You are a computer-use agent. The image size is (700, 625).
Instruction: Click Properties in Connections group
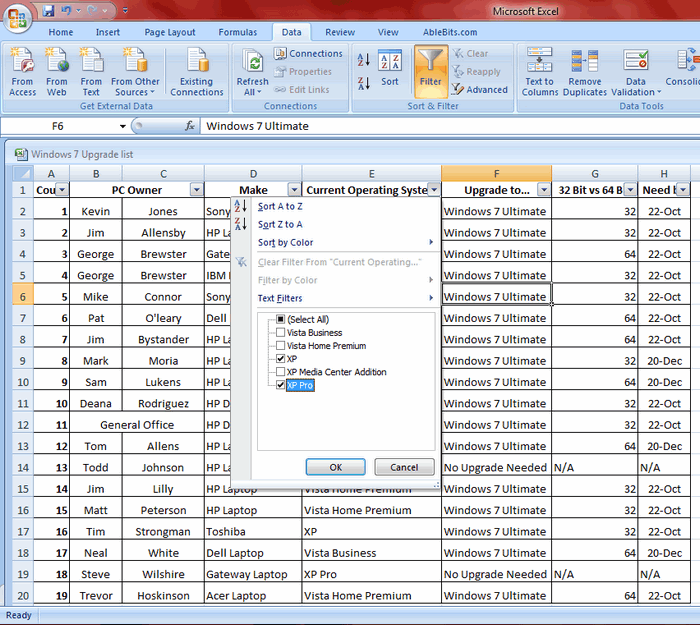(x=304, y=71)
